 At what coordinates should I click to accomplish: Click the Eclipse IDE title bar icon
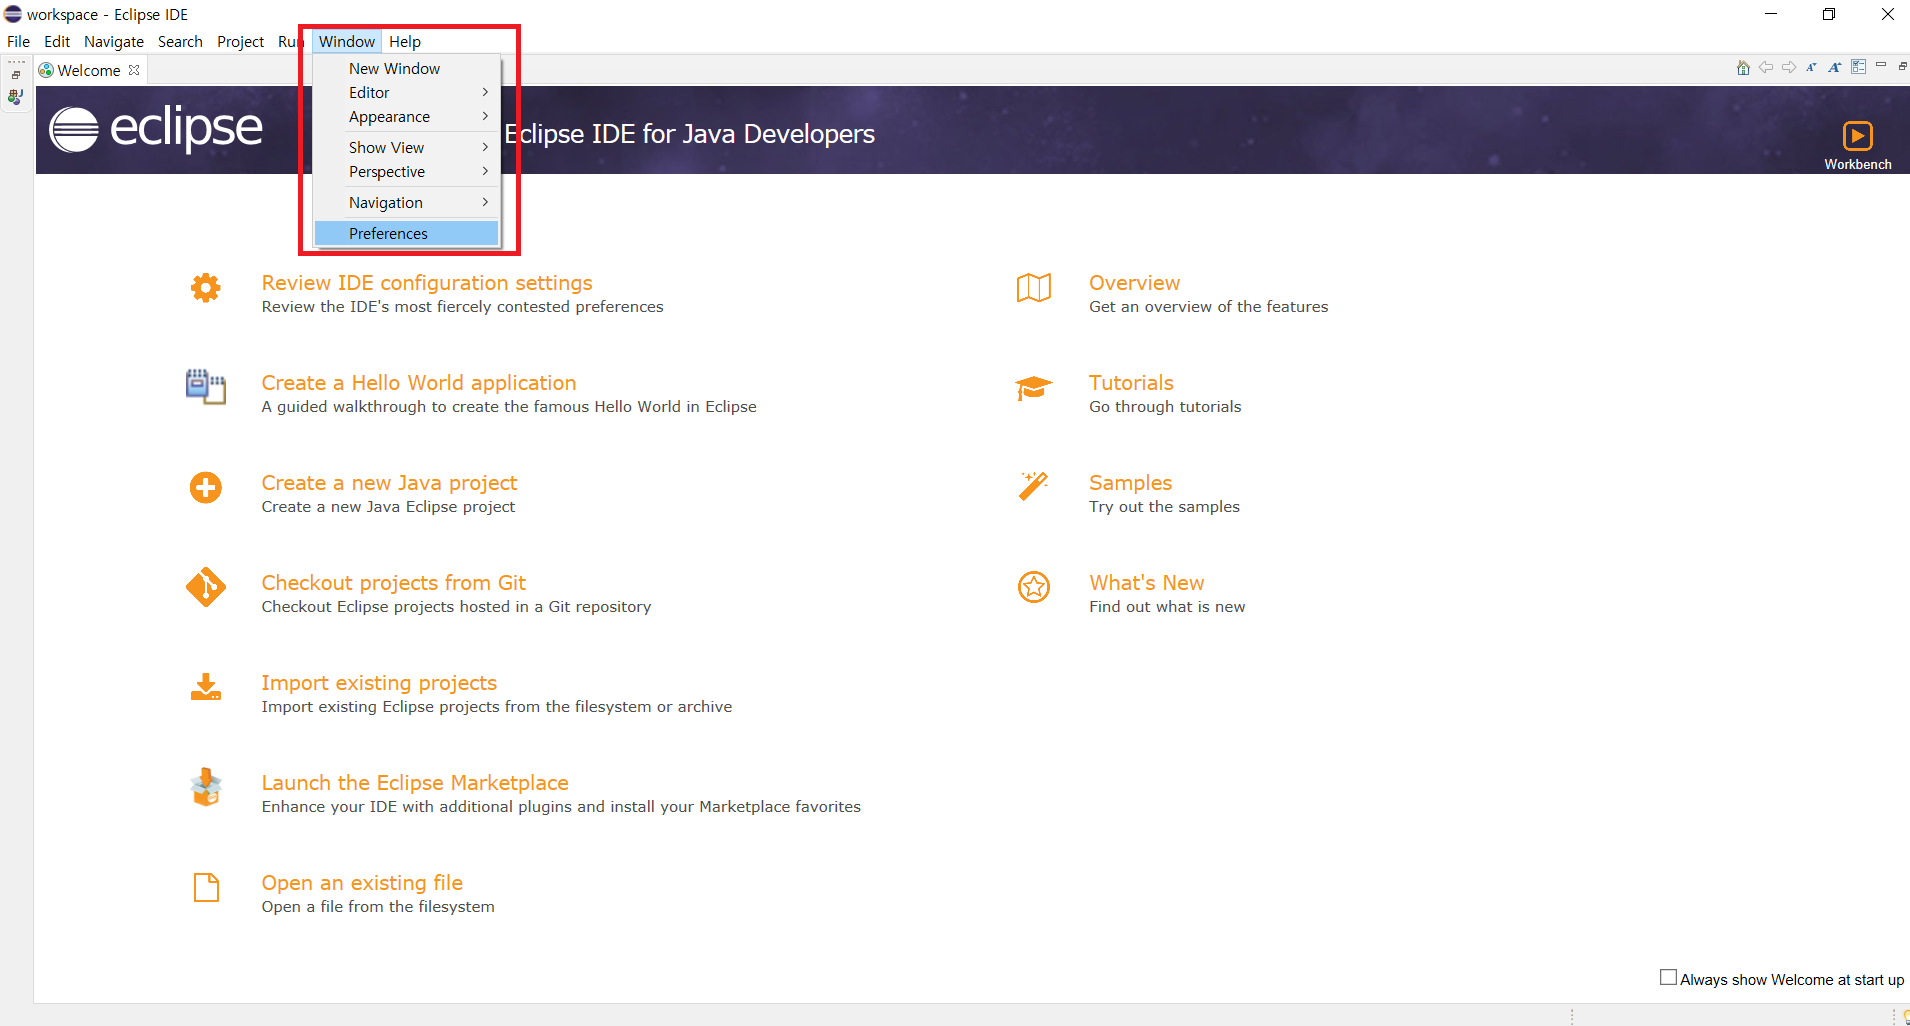[x=13, y=14]
